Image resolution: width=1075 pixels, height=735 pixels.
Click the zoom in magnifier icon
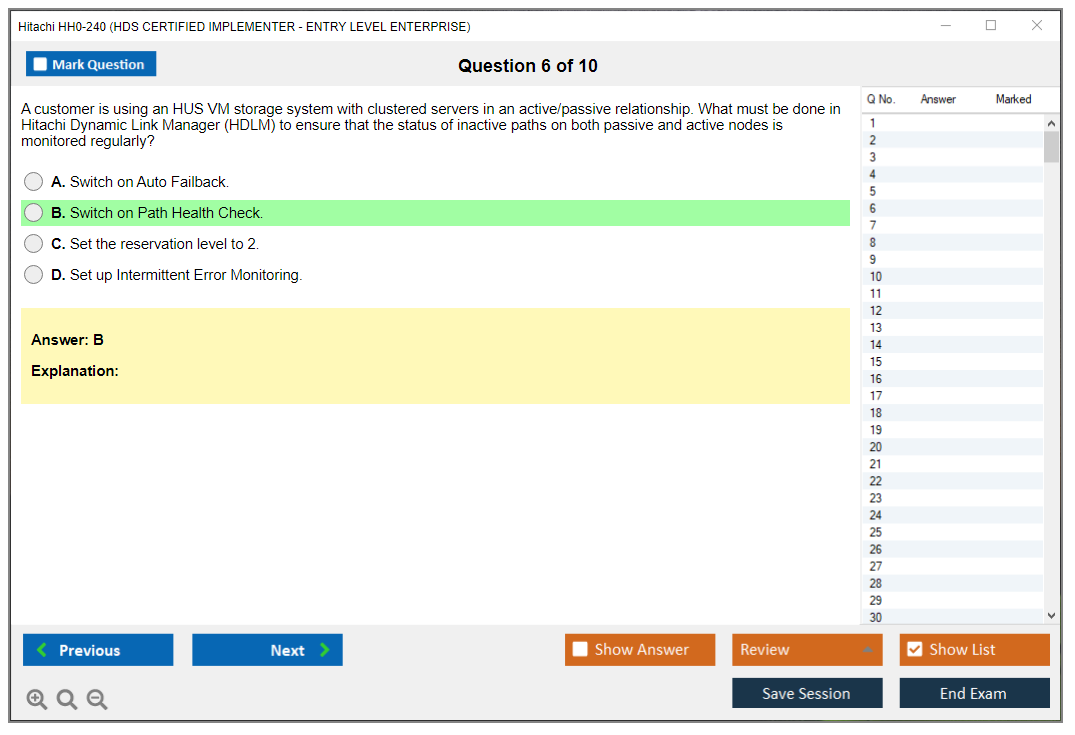(x=37, y=700)
